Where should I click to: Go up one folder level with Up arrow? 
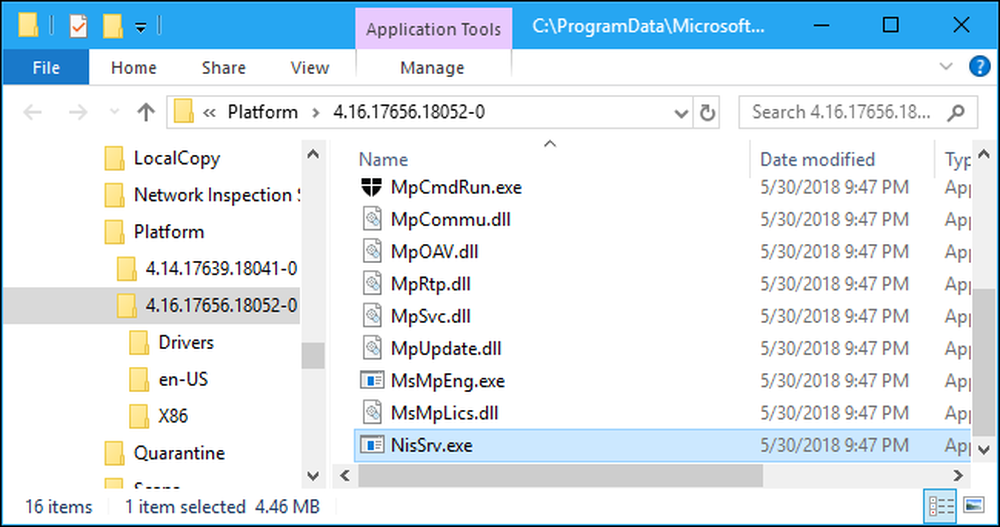(146, 112)
